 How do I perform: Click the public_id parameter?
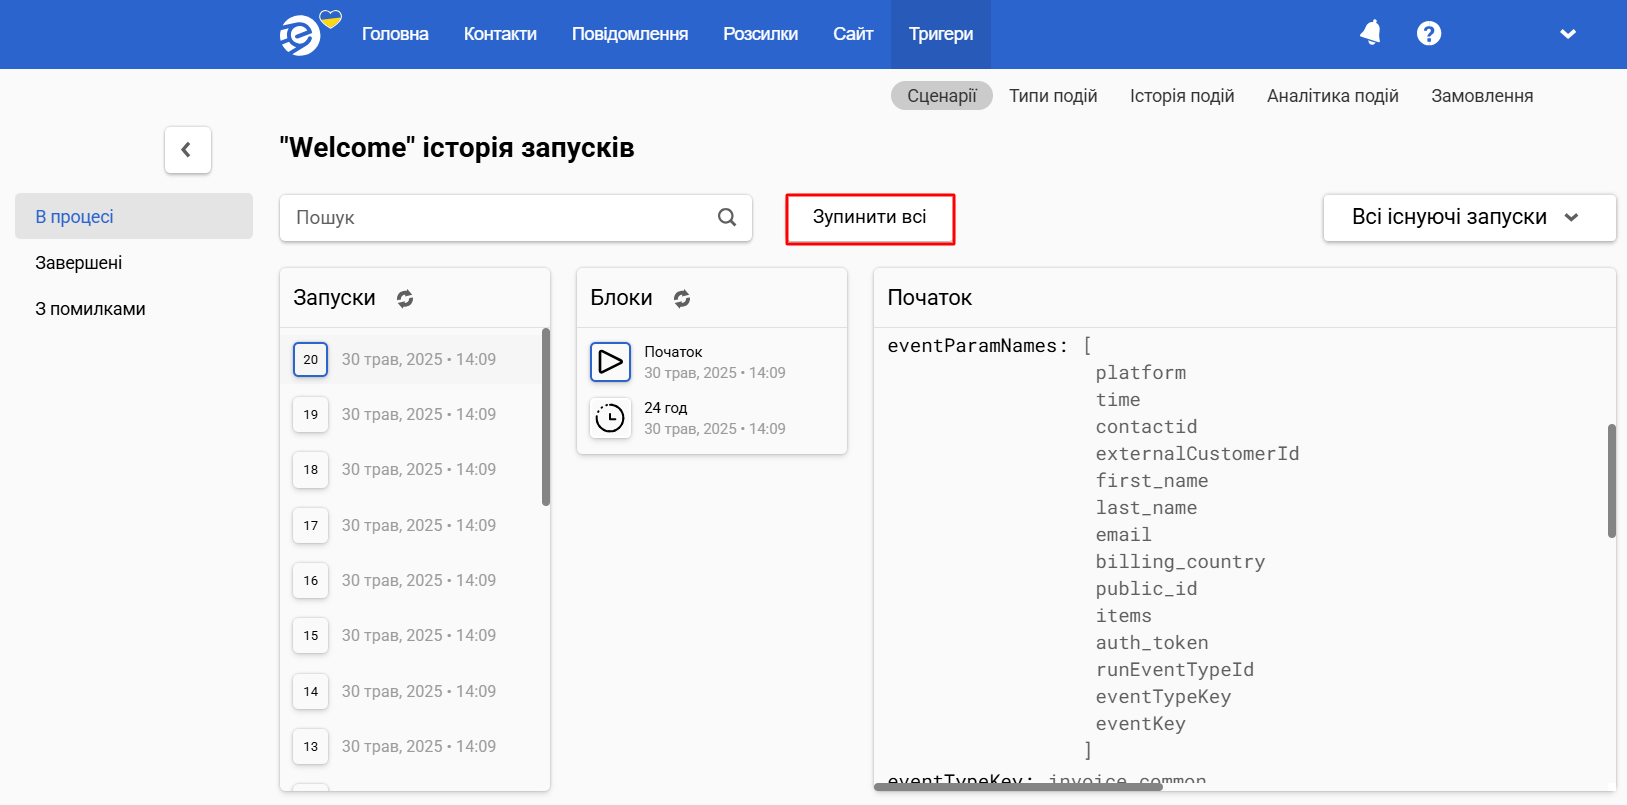click(1146, 589)
